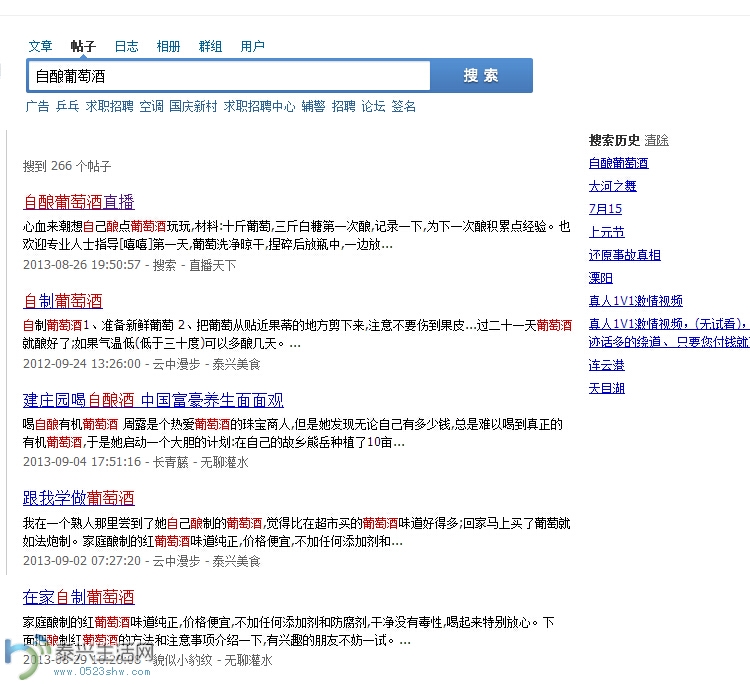
Task: Click the 求职招聘中心 suggested keyword
Action: pos(259,106)
